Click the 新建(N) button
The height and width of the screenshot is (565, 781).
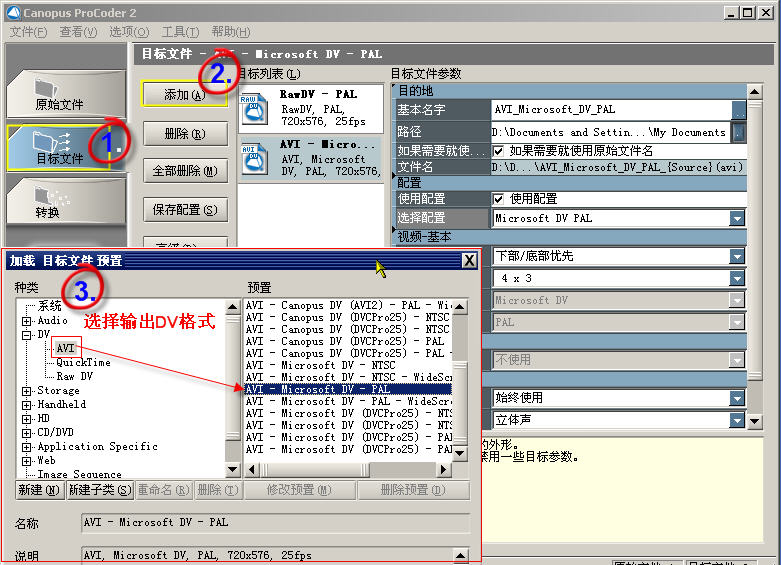click(39, 490)
